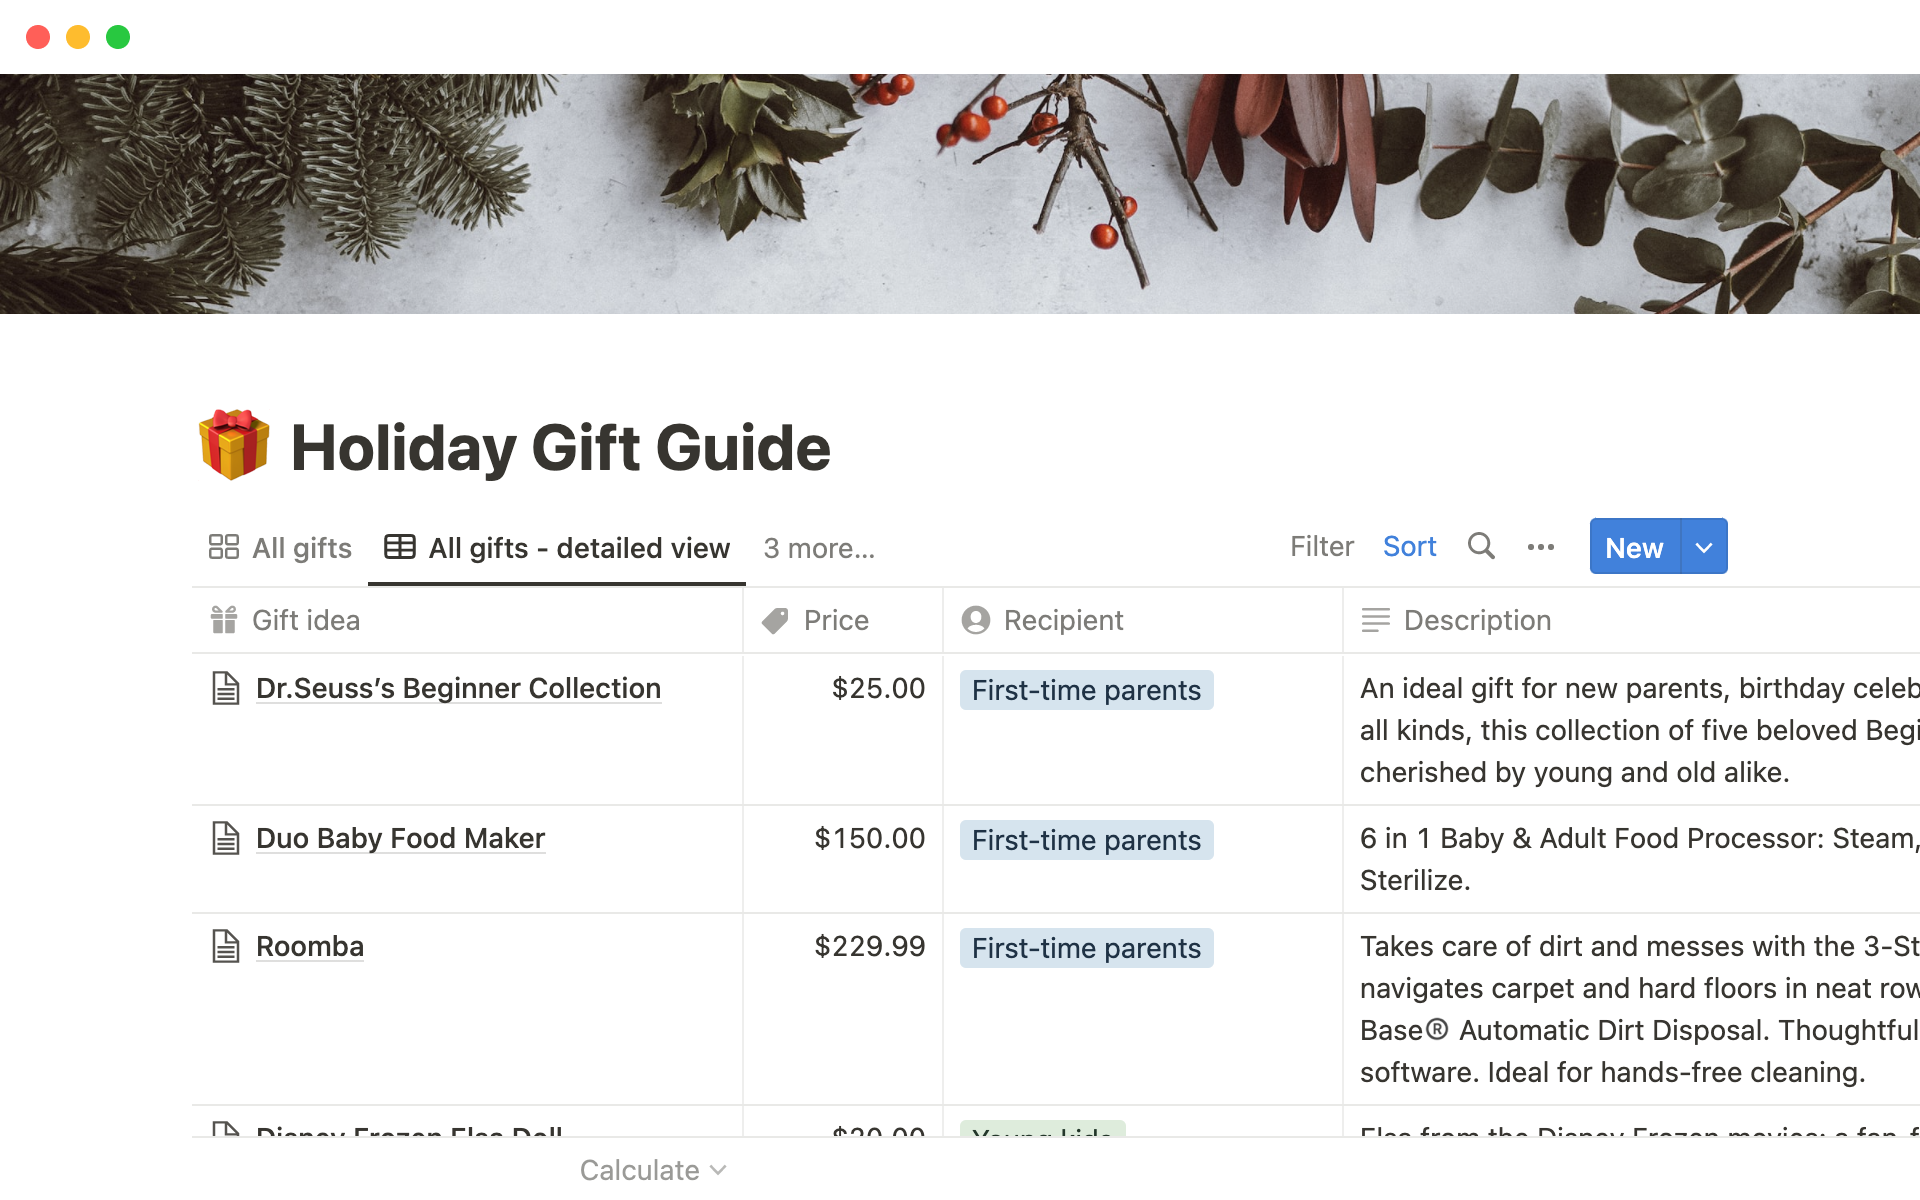Create a new entry with New button

pos(1634,547)
